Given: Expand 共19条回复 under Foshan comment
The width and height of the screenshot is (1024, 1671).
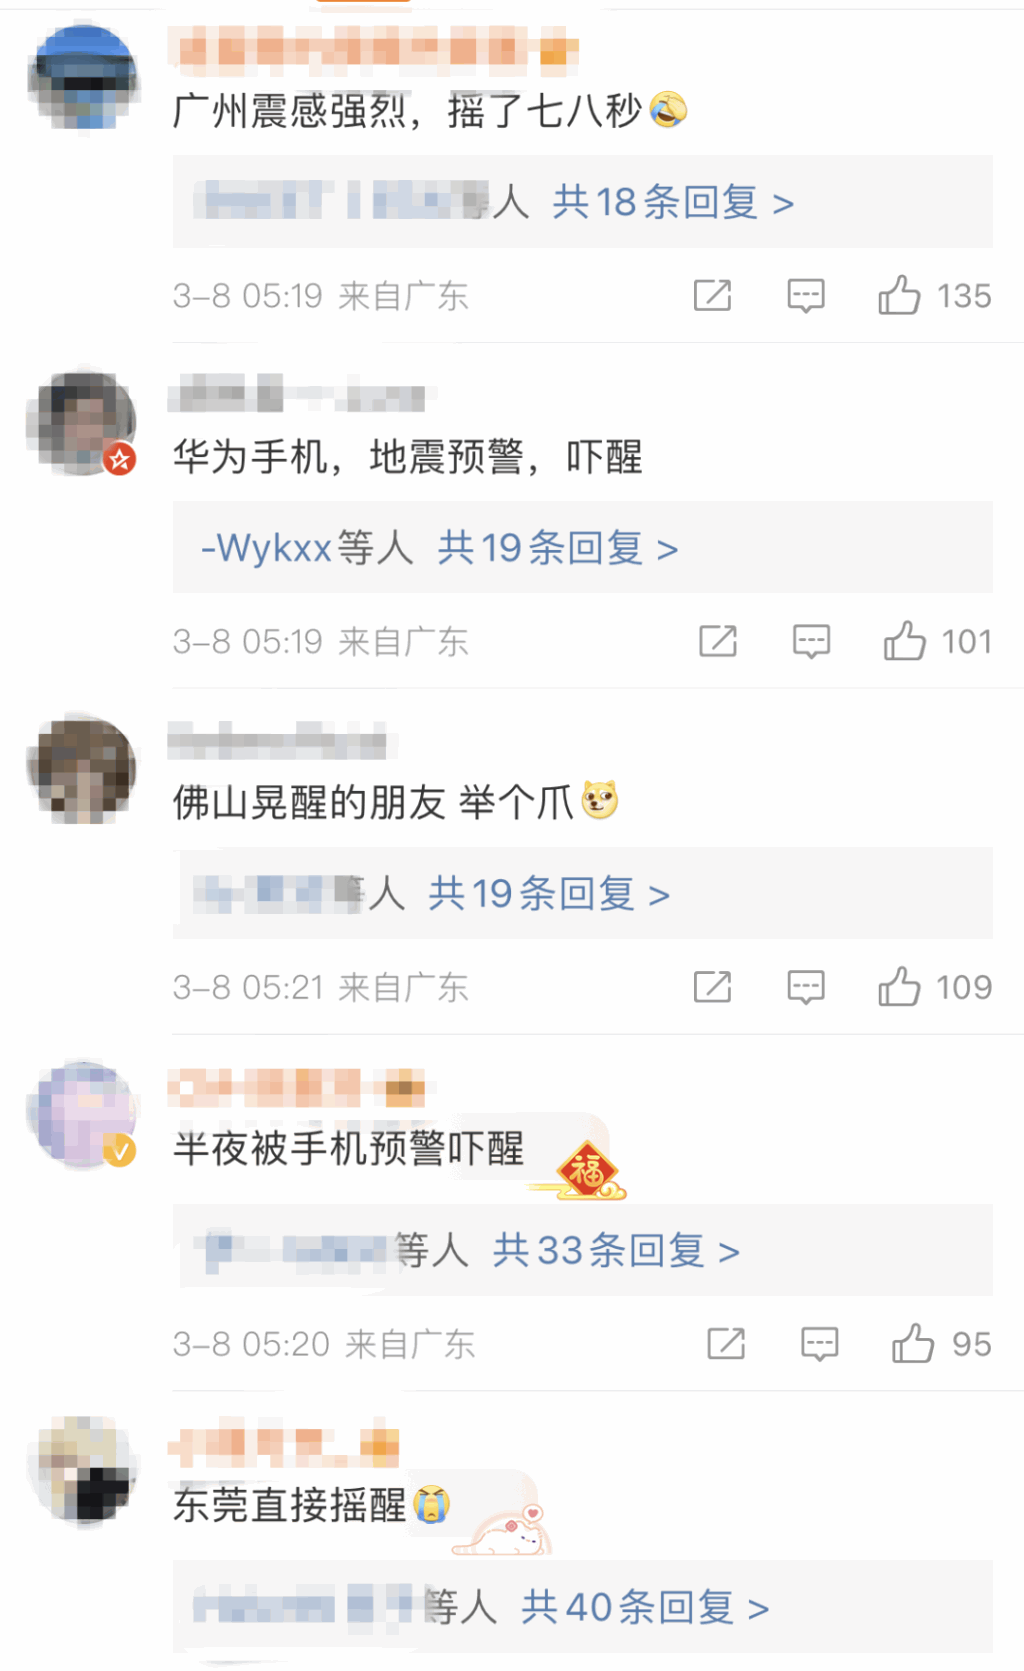Looking at the screenshot, I should coord(549,894).
